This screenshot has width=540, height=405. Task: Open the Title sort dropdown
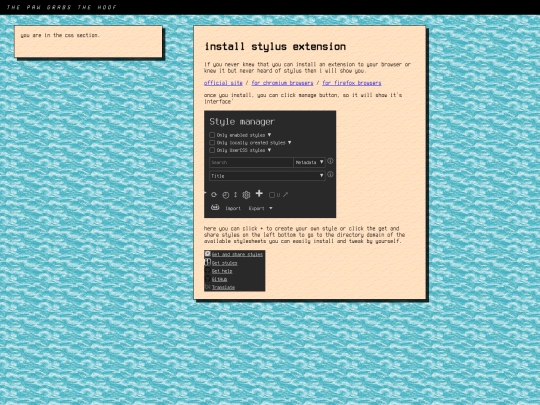pyautogui.click(x=267, y=176)
